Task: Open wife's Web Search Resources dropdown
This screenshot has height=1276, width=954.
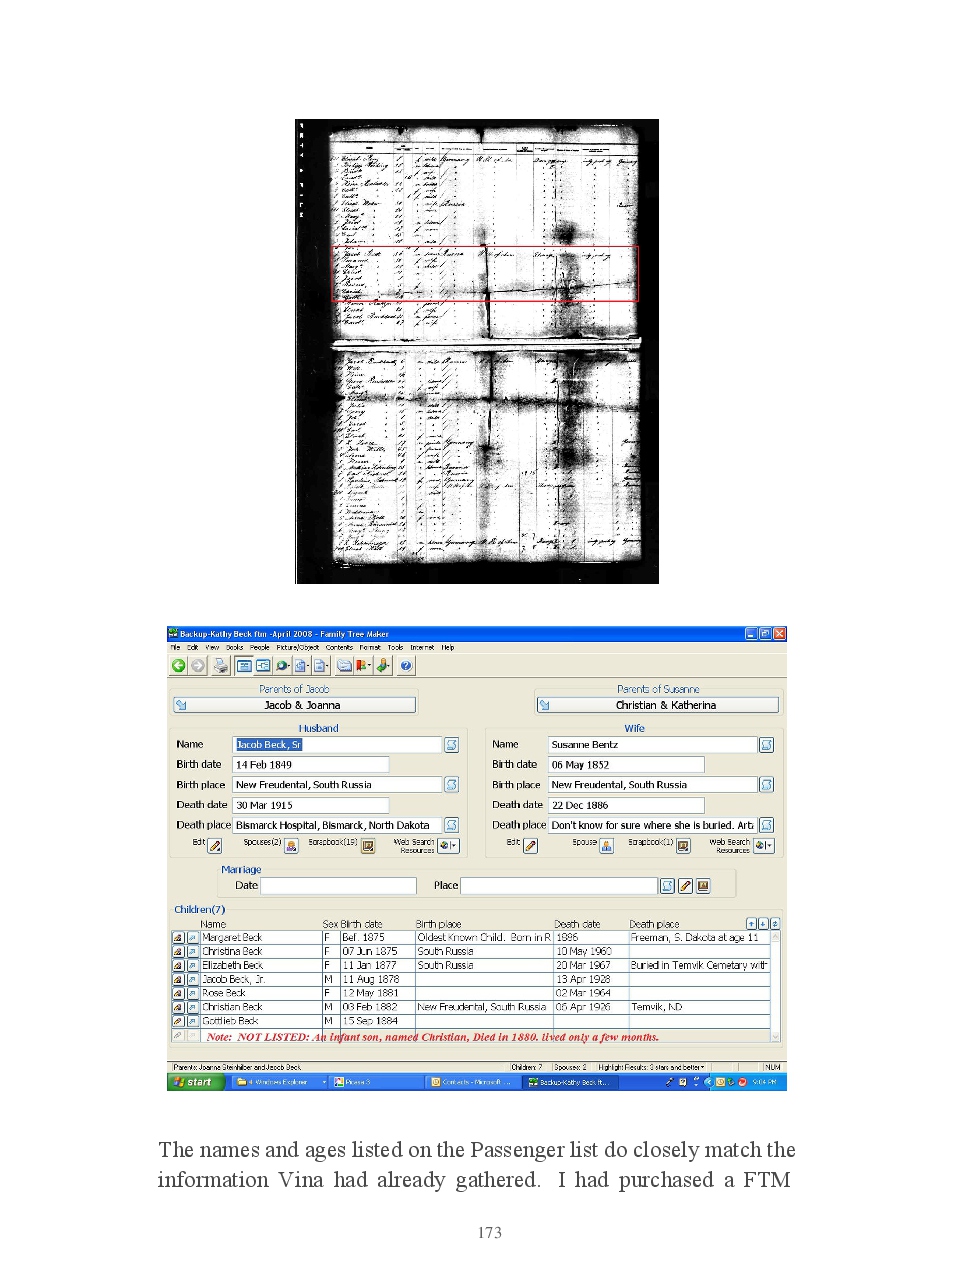Action: click(763, 846)
